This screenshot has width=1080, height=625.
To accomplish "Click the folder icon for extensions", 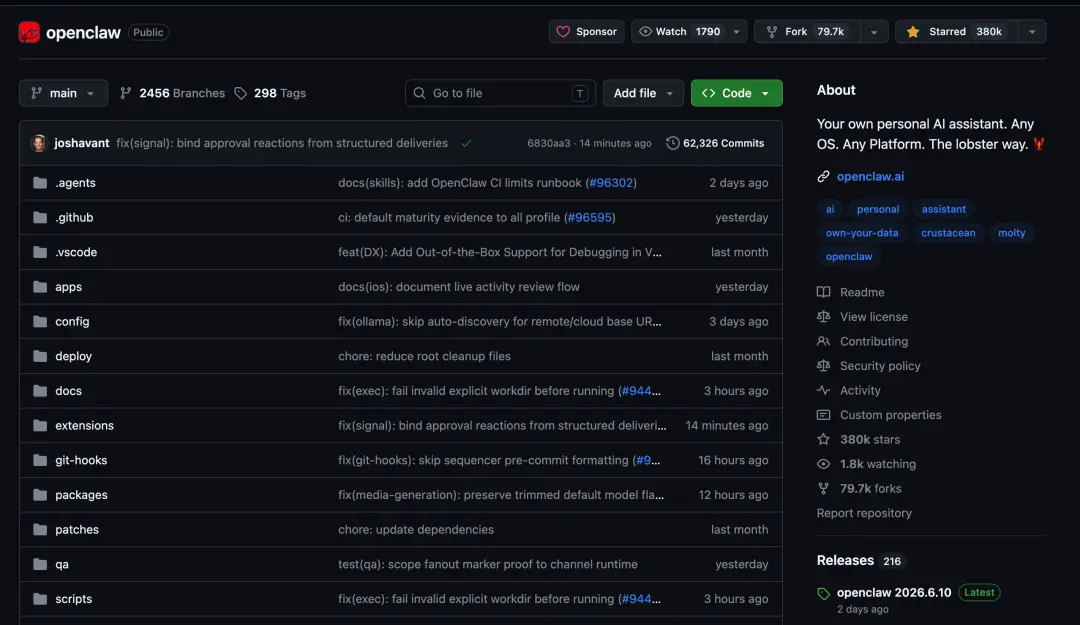I will [x=40, y=425].
